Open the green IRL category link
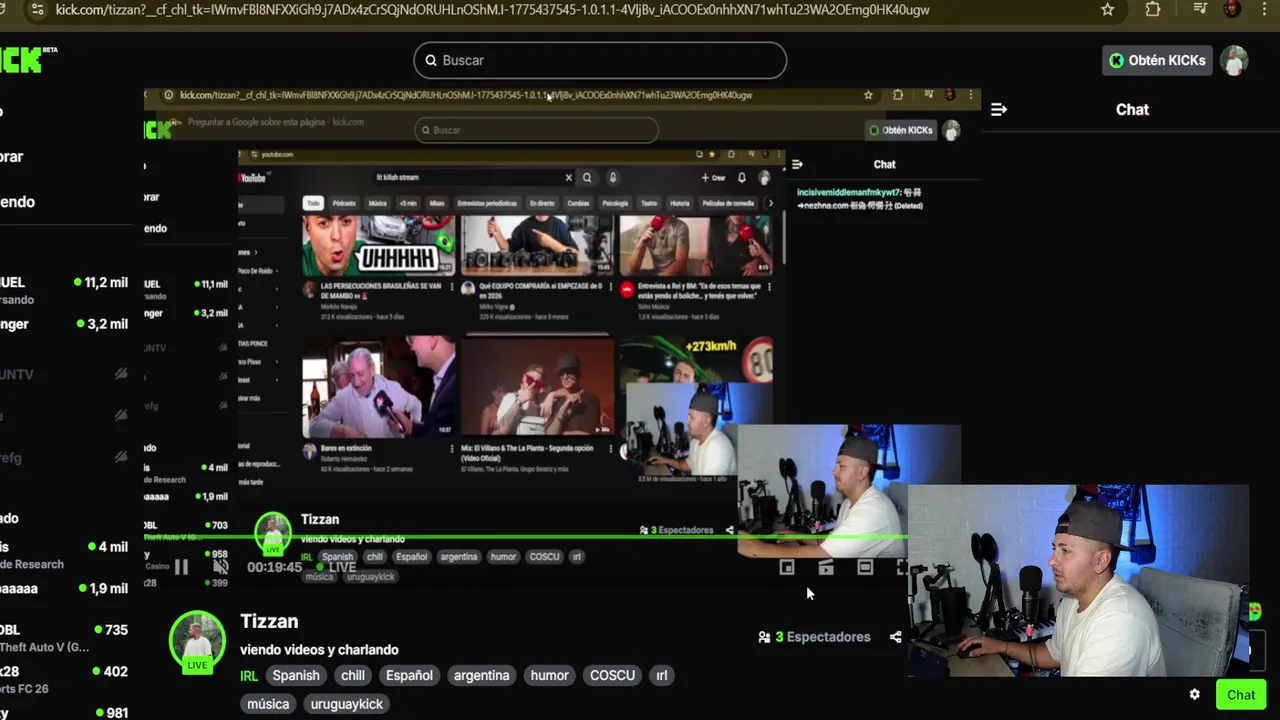The height and width of the screenshot is (720, 1280). pyautogui.click(x=249, y=675)
